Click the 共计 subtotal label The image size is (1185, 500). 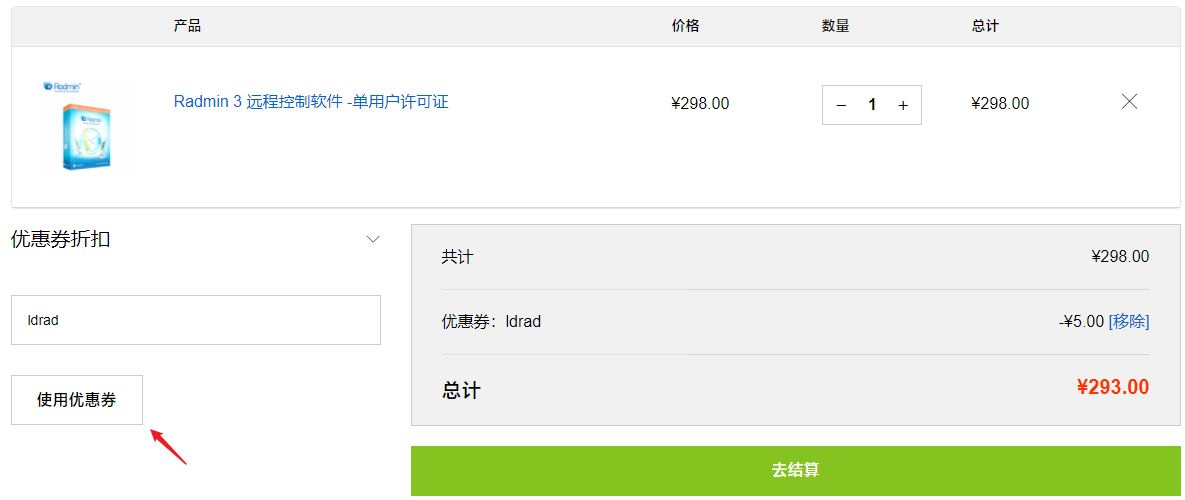pos(457,257)
